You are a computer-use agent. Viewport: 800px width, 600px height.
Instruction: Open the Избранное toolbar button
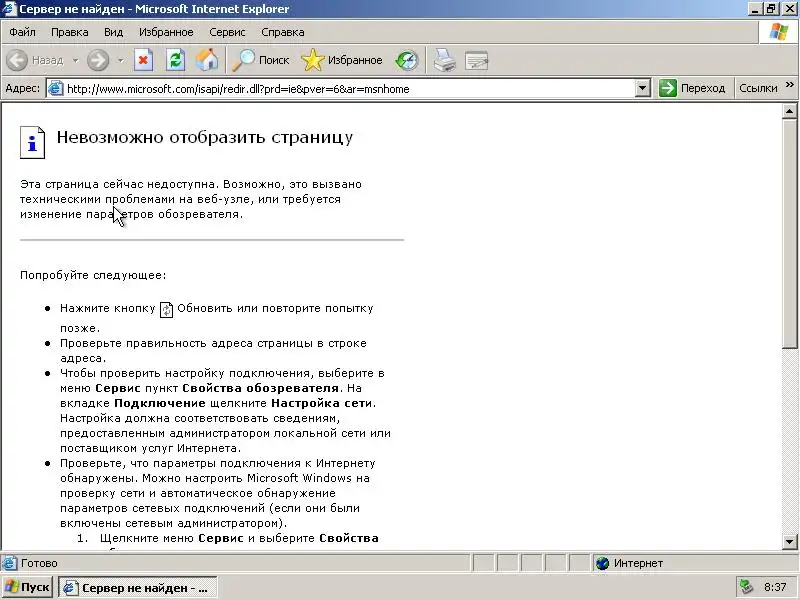(342, 60)
